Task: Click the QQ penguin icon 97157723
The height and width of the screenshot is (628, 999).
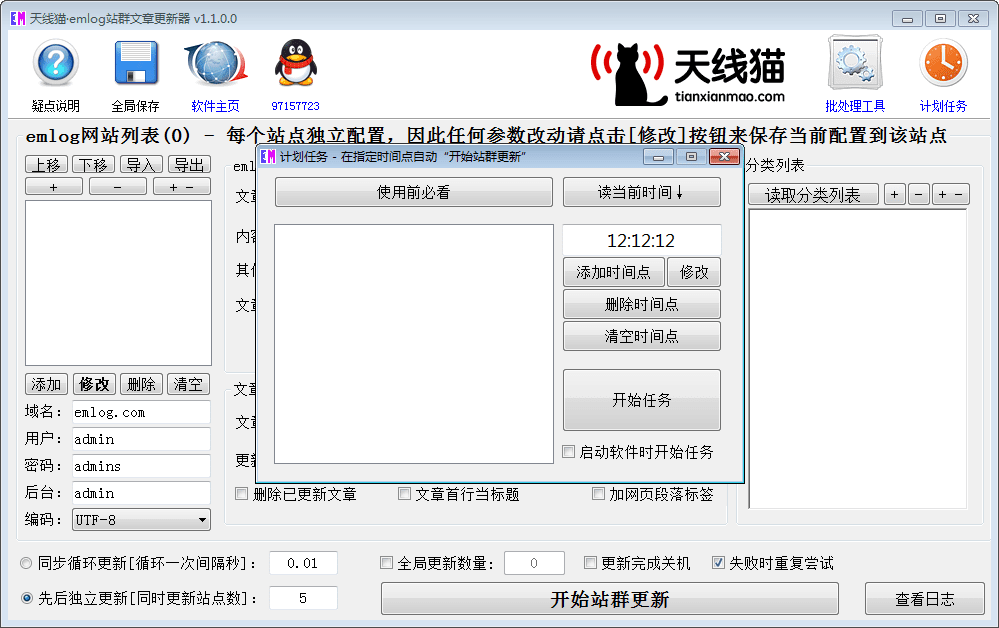Action: pyautogui.click(x=296, y=62)
